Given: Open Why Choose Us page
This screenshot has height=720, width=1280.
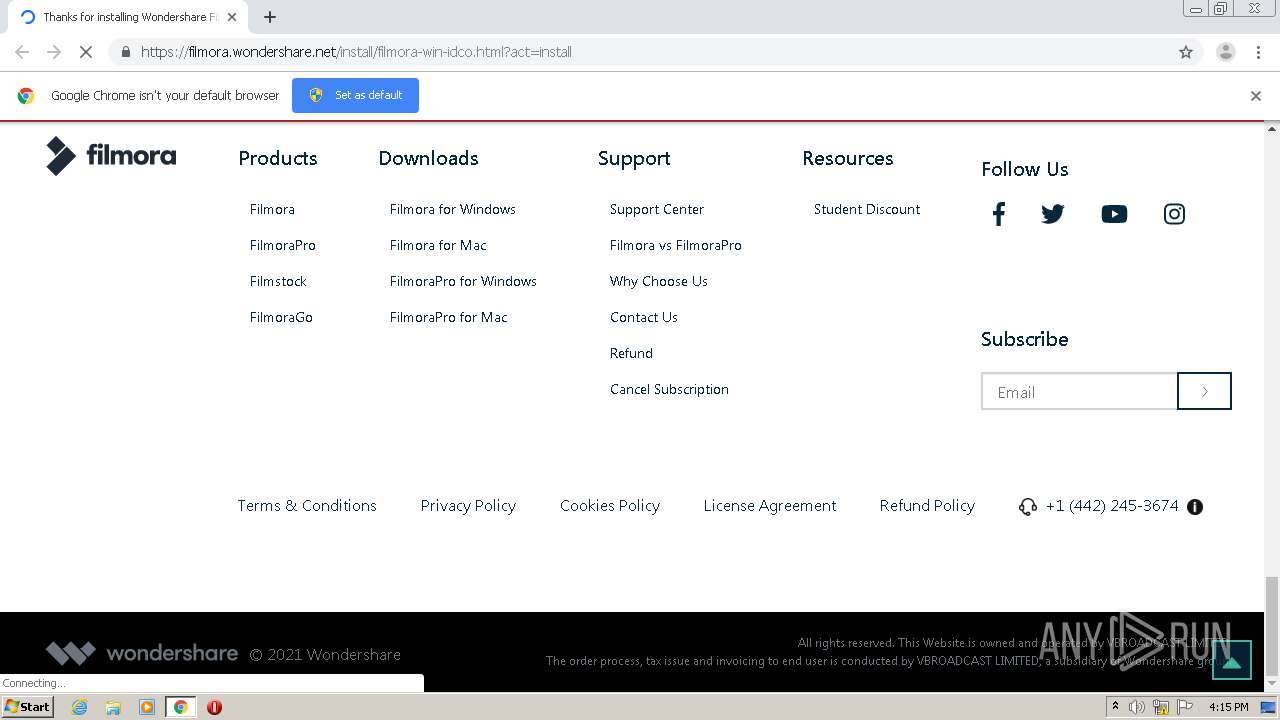Looking at the screenshot, I should pyautogui.click(x=659, y=281).
